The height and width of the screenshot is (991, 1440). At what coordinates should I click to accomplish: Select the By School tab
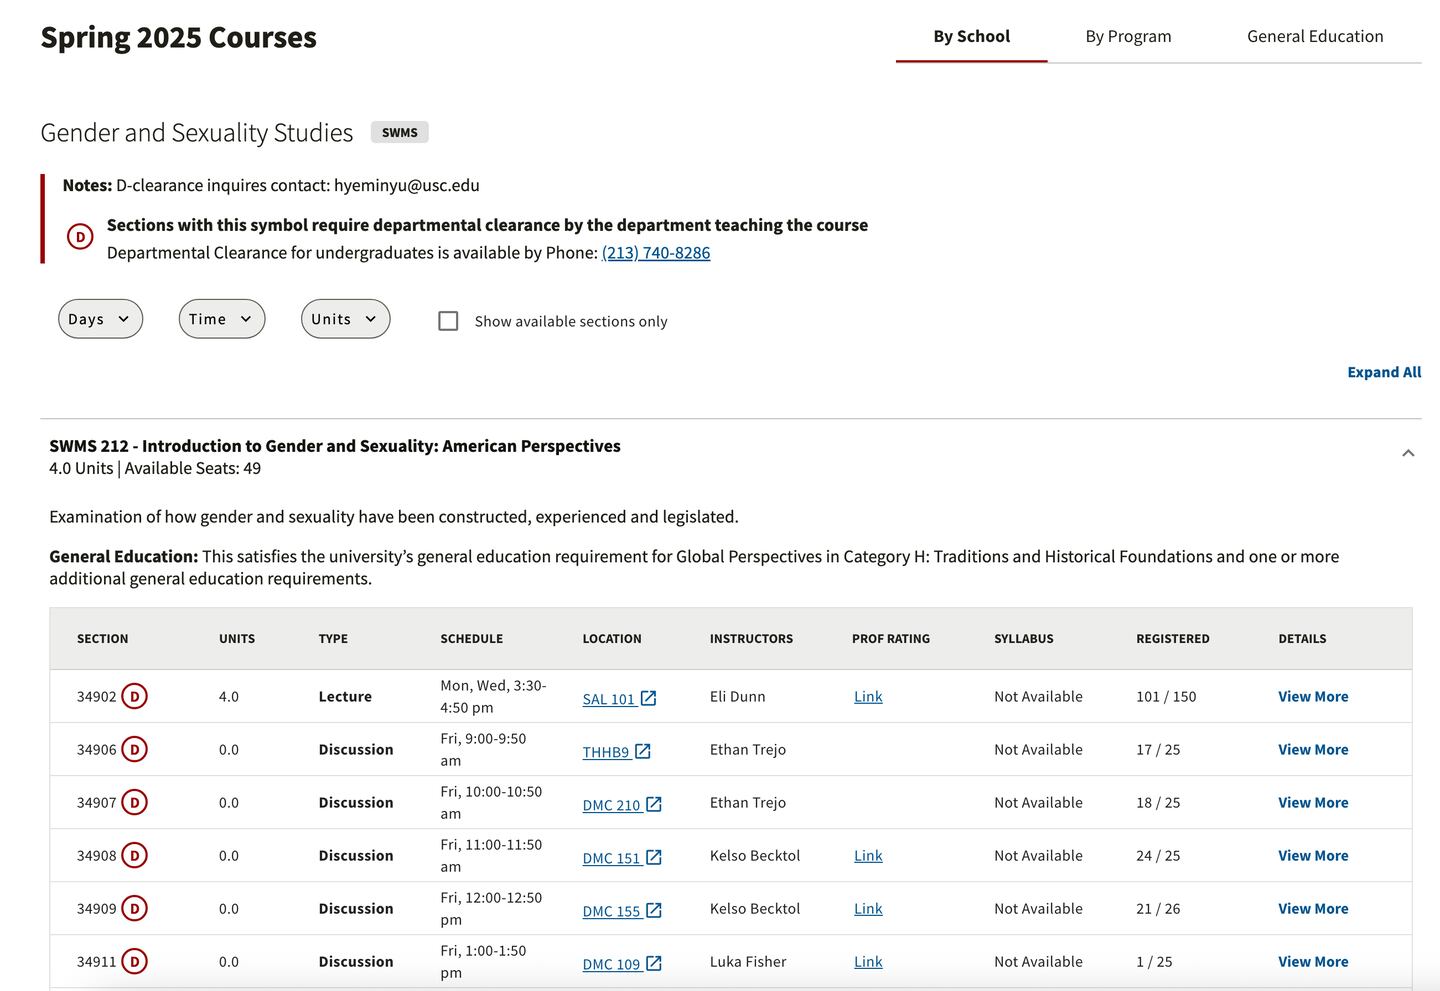pos(971,37)
